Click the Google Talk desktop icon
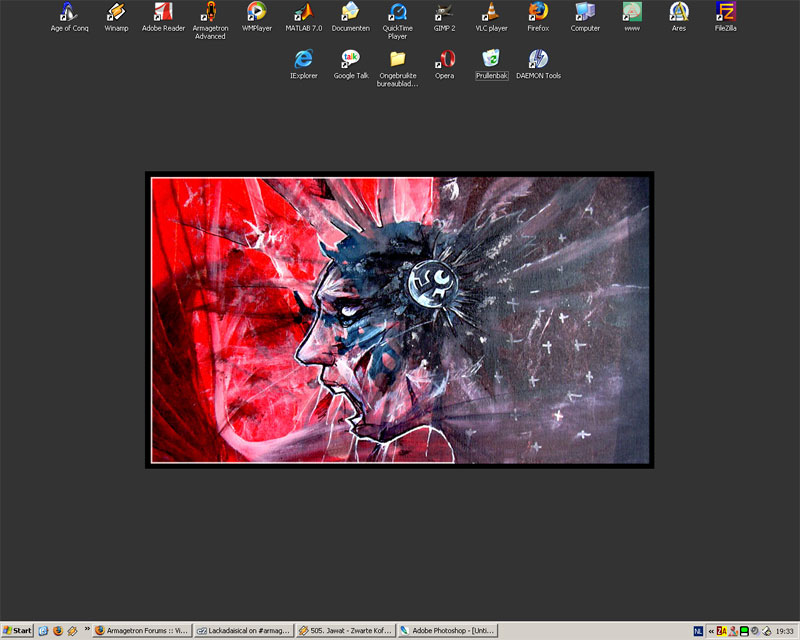The height and width of the screenshot is (640, 800). tap(351, 59)
